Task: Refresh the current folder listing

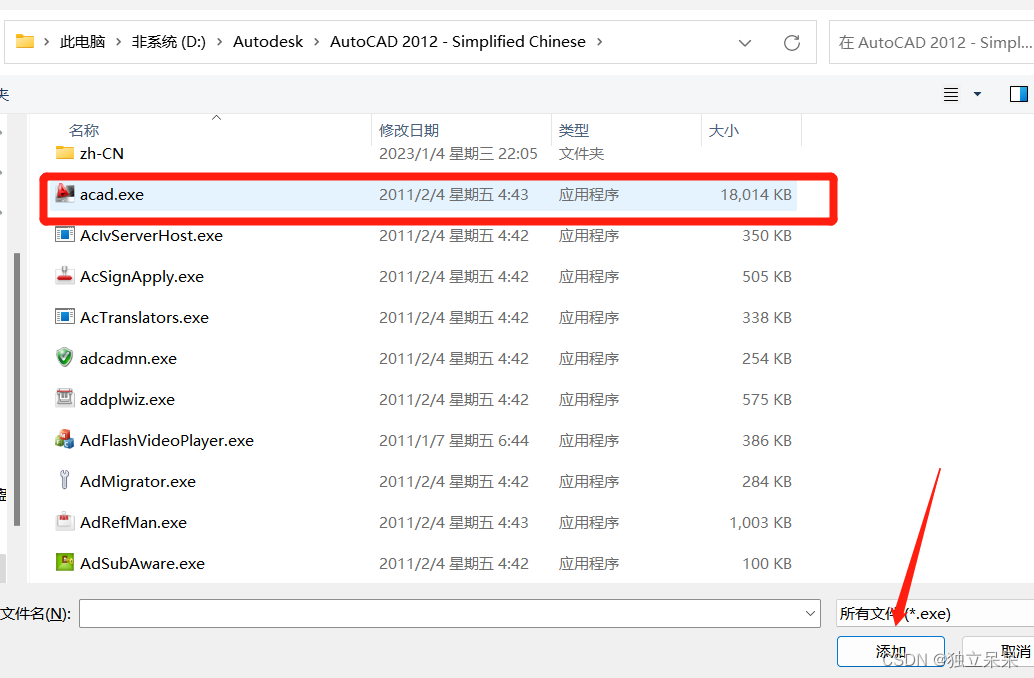Action: click(x=792, y=43)
